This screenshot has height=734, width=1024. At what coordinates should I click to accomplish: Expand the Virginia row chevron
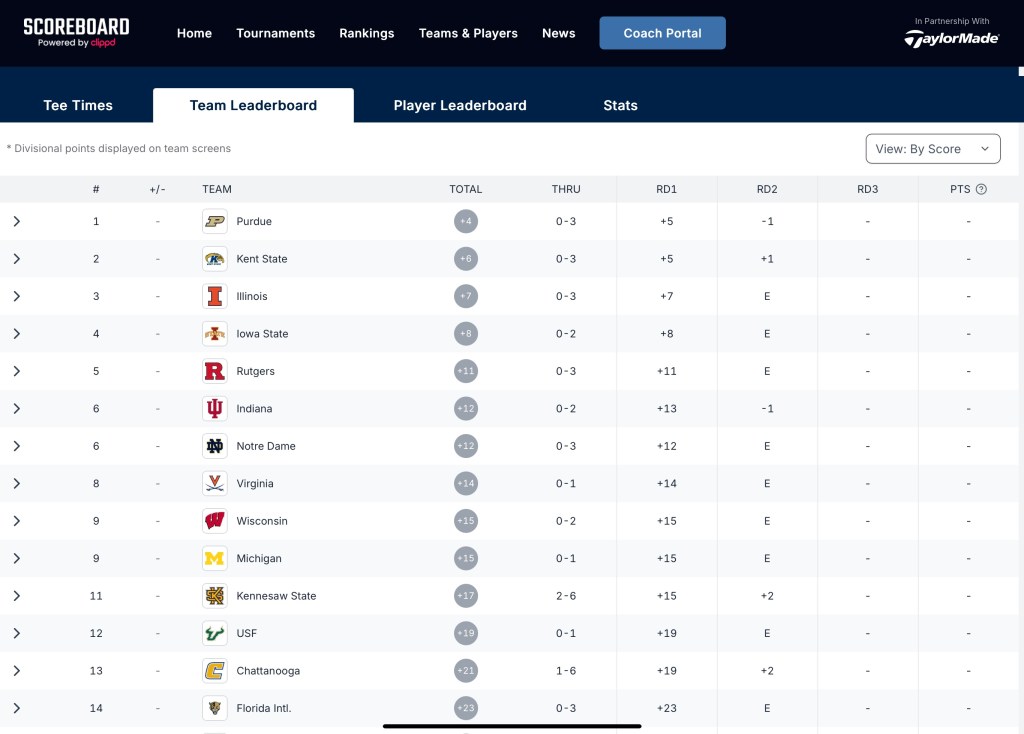(x=17, y=484)
